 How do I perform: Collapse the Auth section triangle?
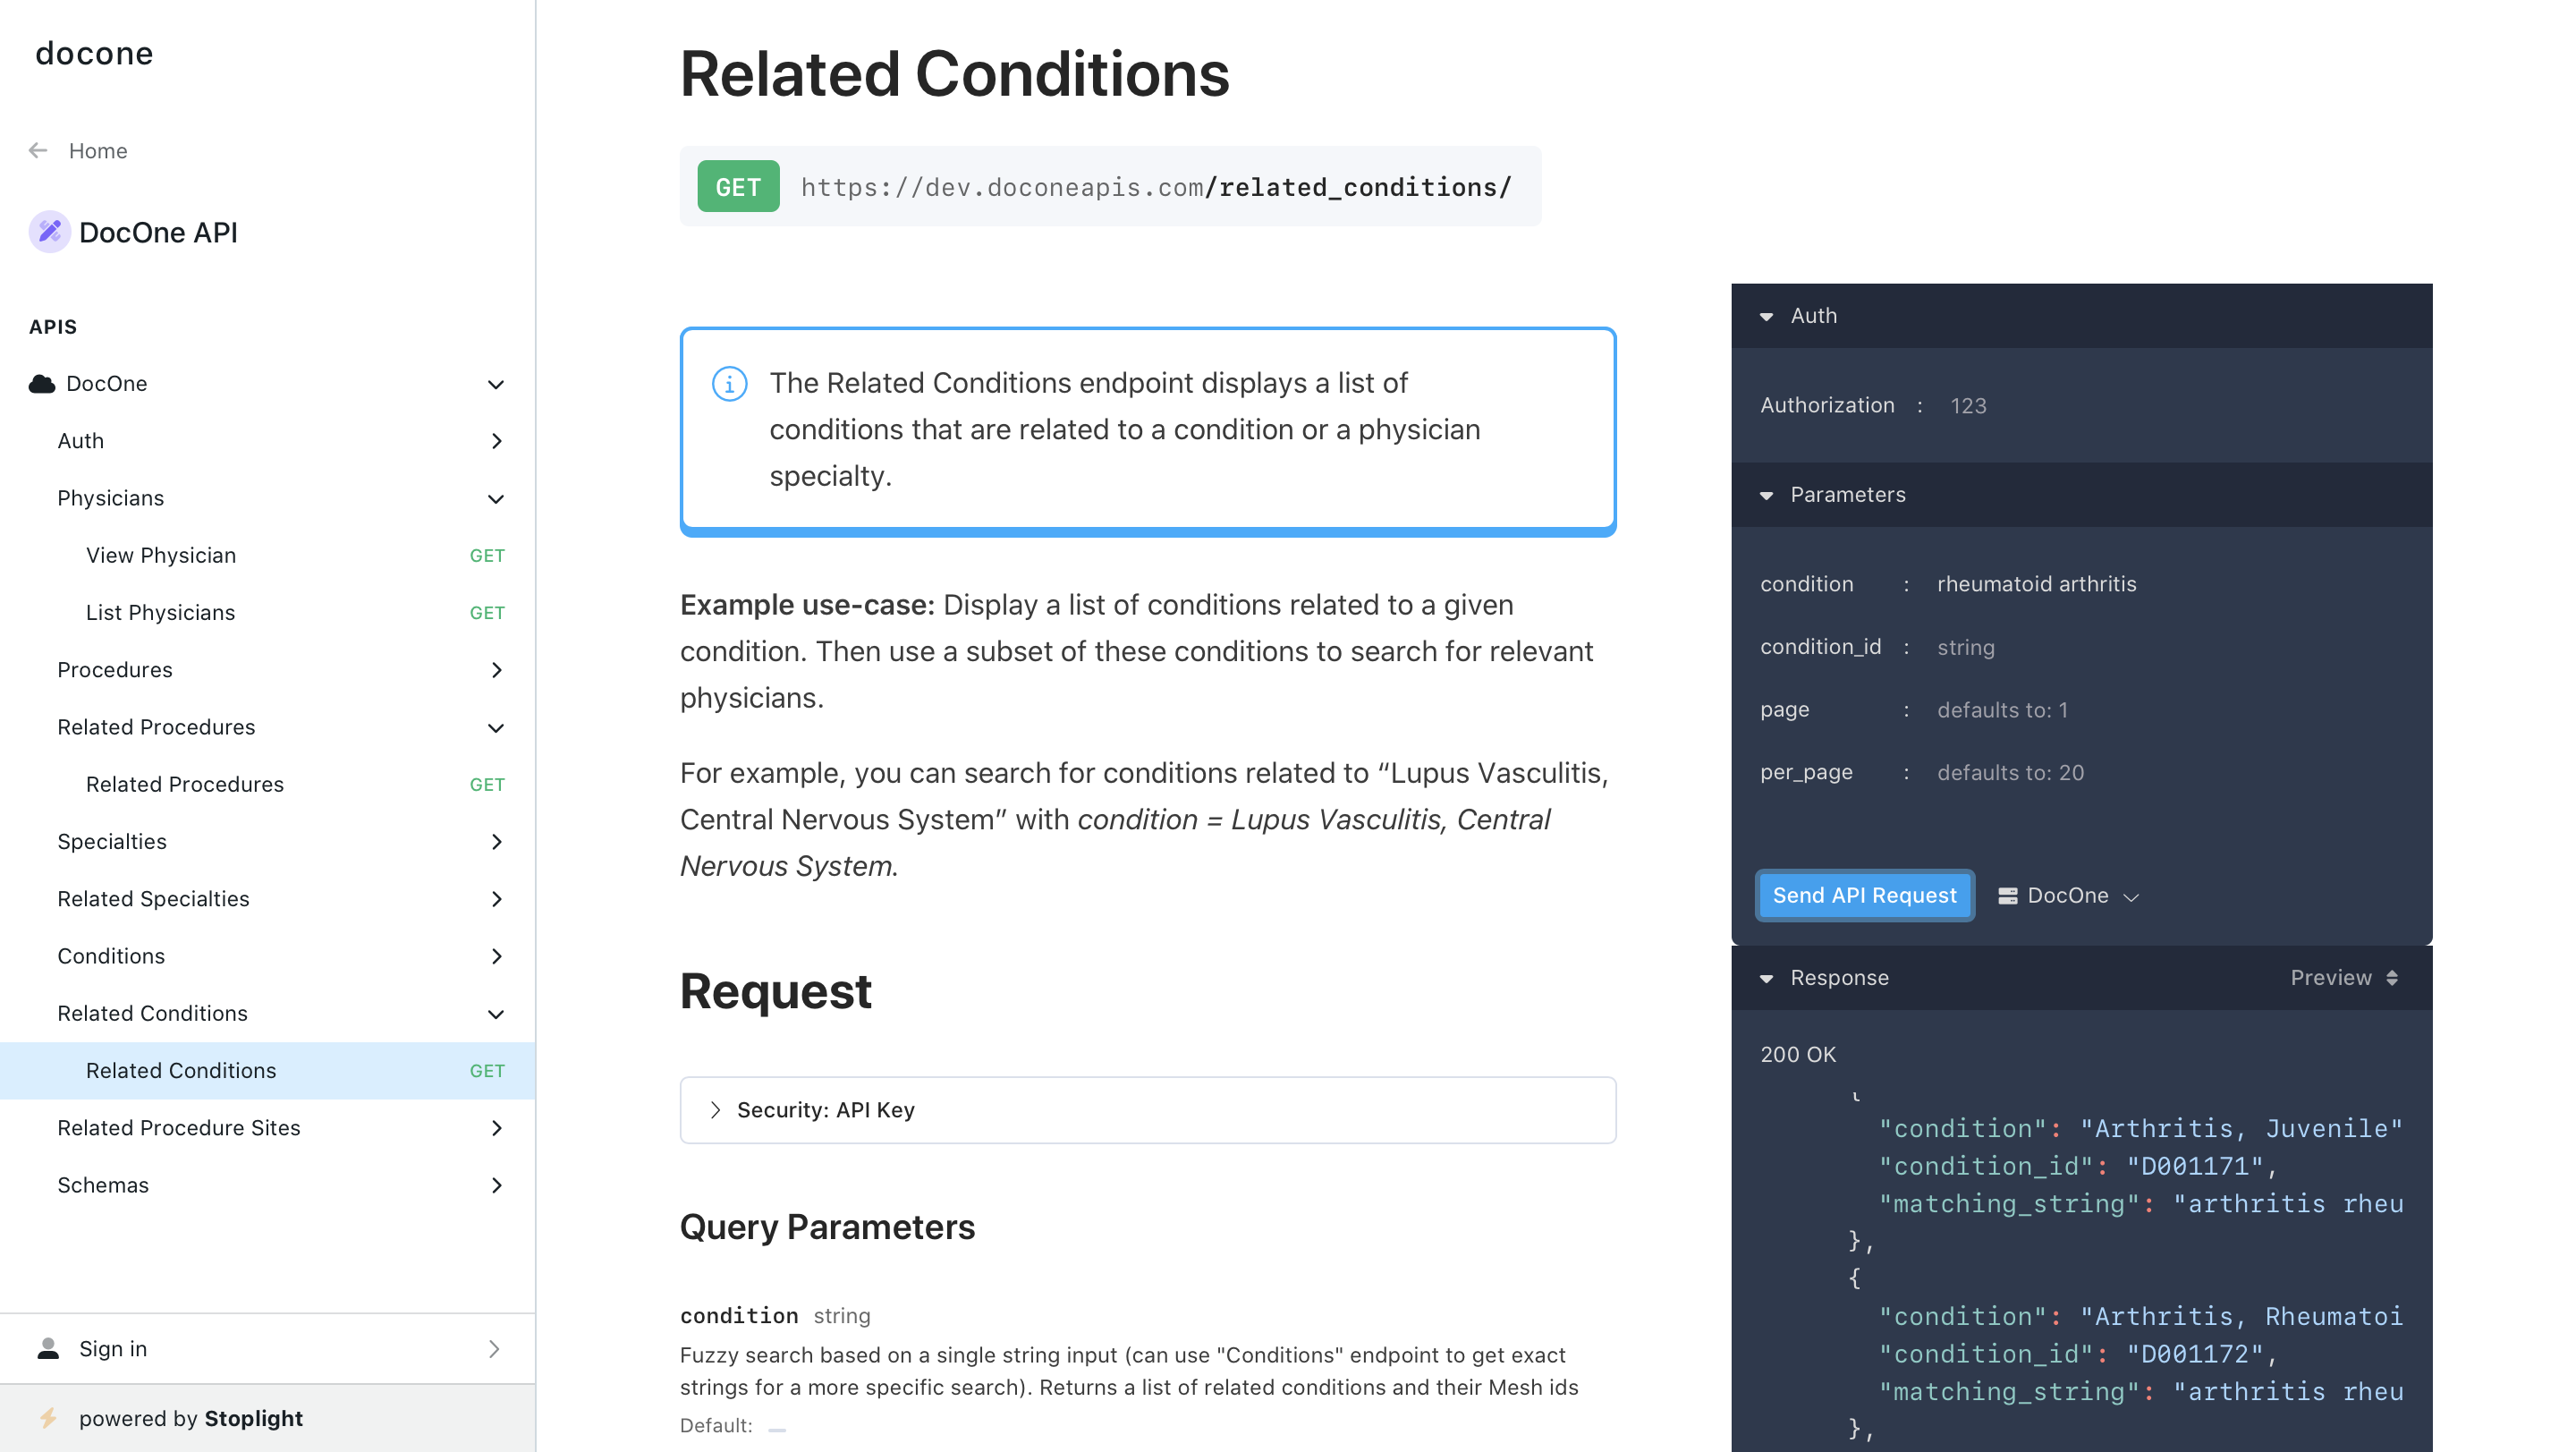coord(1766,317)
